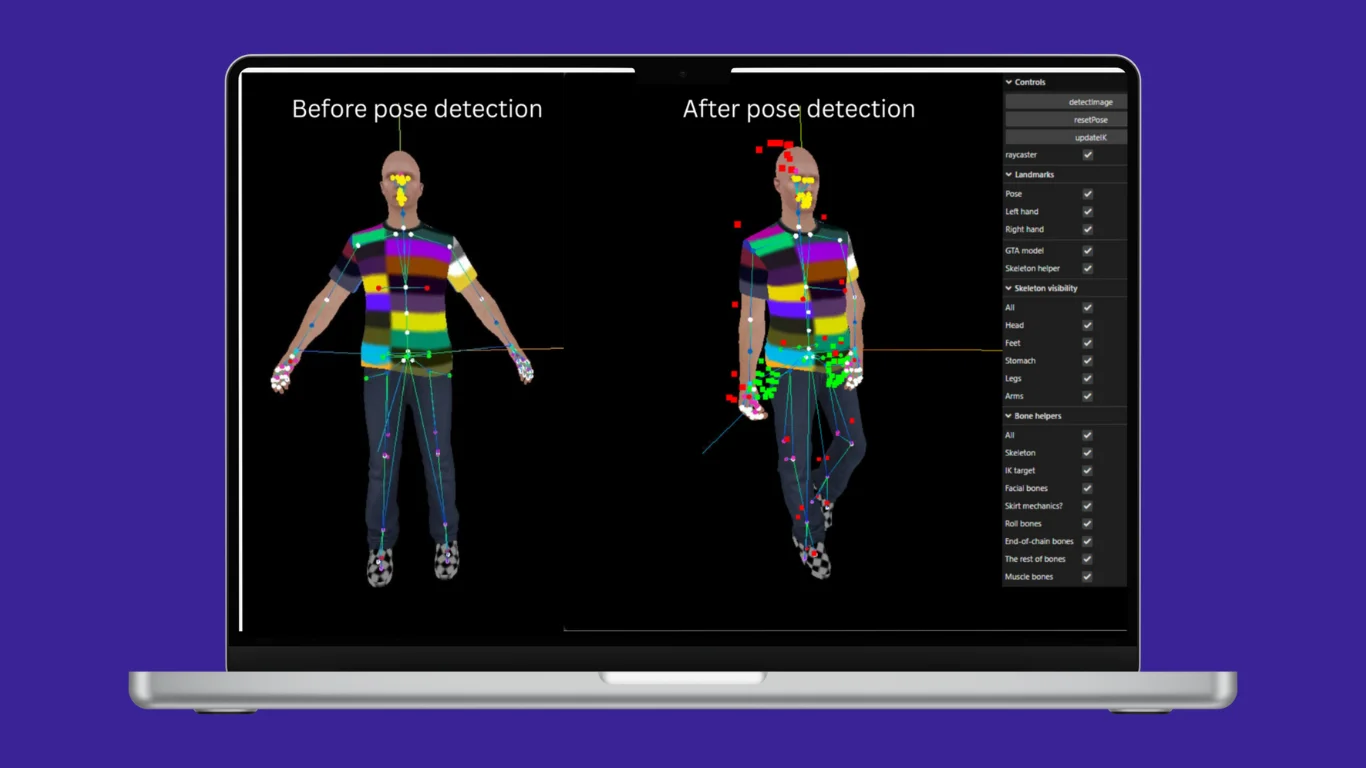Disable the Right hand landmarks
Image resolution: width=1366 pixels, height=768 pixels.
pyautogui.click(x=1087, y=229)
